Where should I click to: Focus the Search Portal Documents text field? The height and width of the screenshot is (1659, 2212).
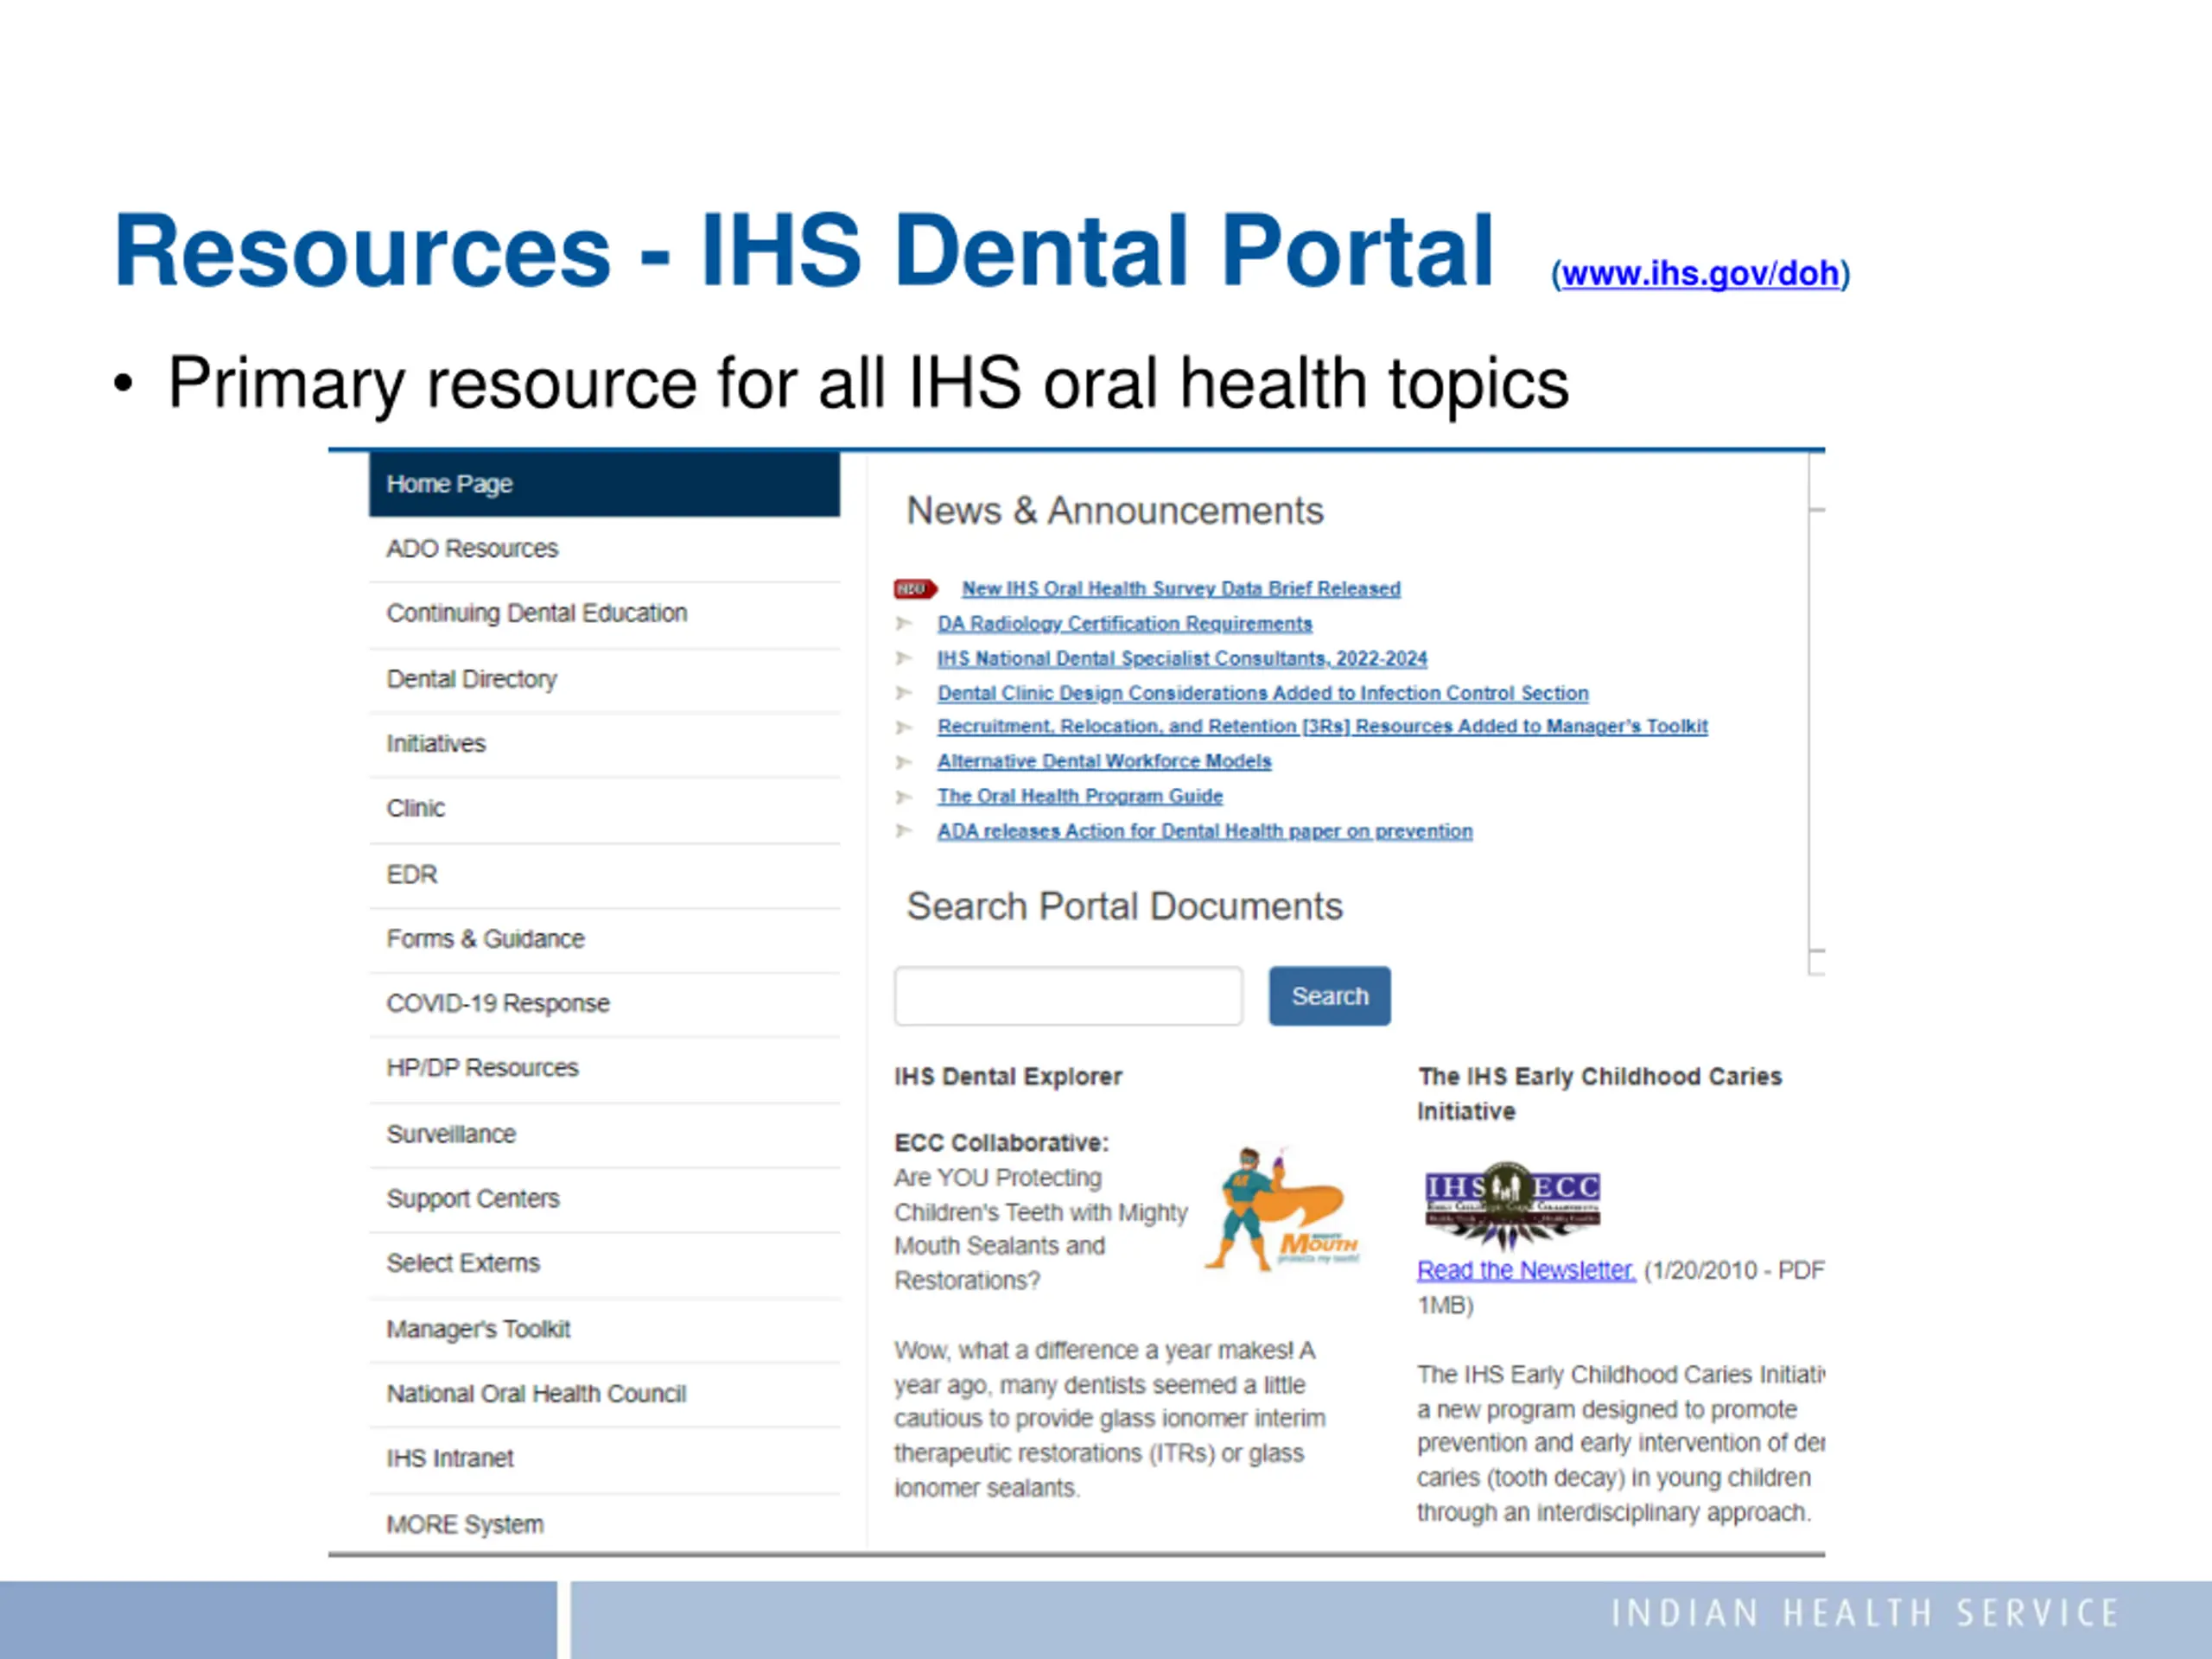[1069, 996]
